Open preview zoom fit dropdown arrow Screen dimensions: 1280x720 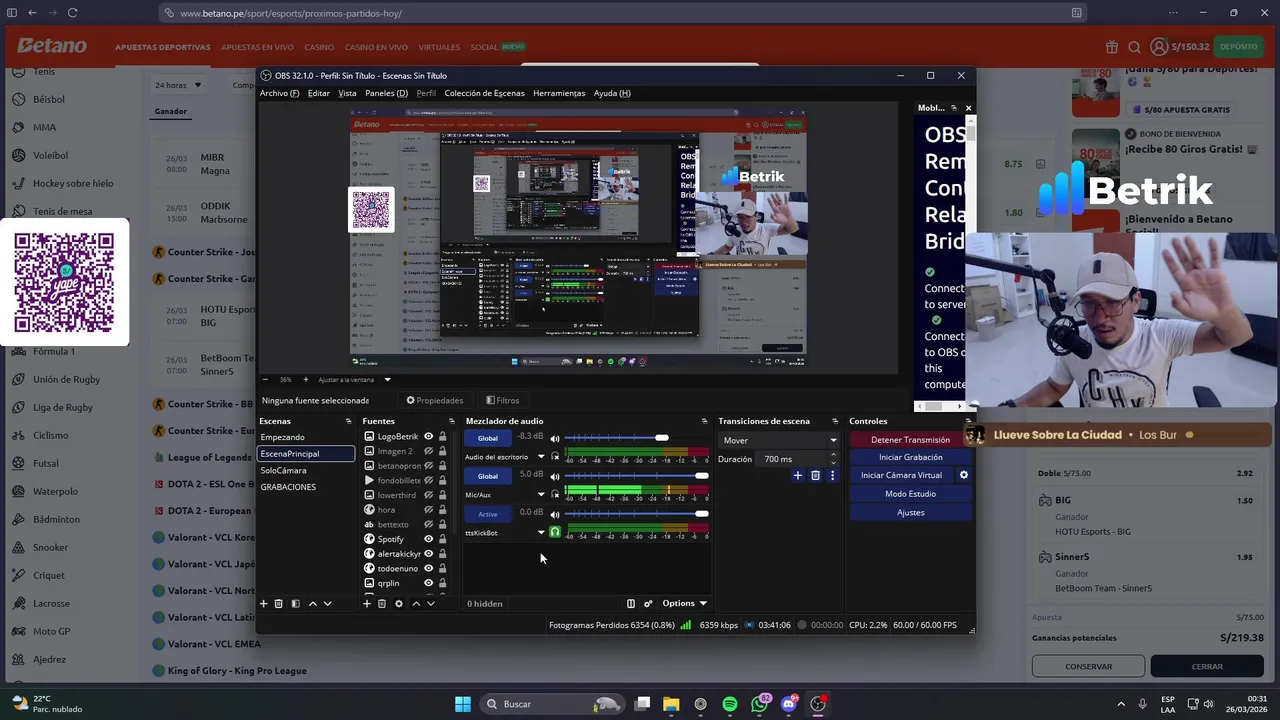(x=387, y=380)
